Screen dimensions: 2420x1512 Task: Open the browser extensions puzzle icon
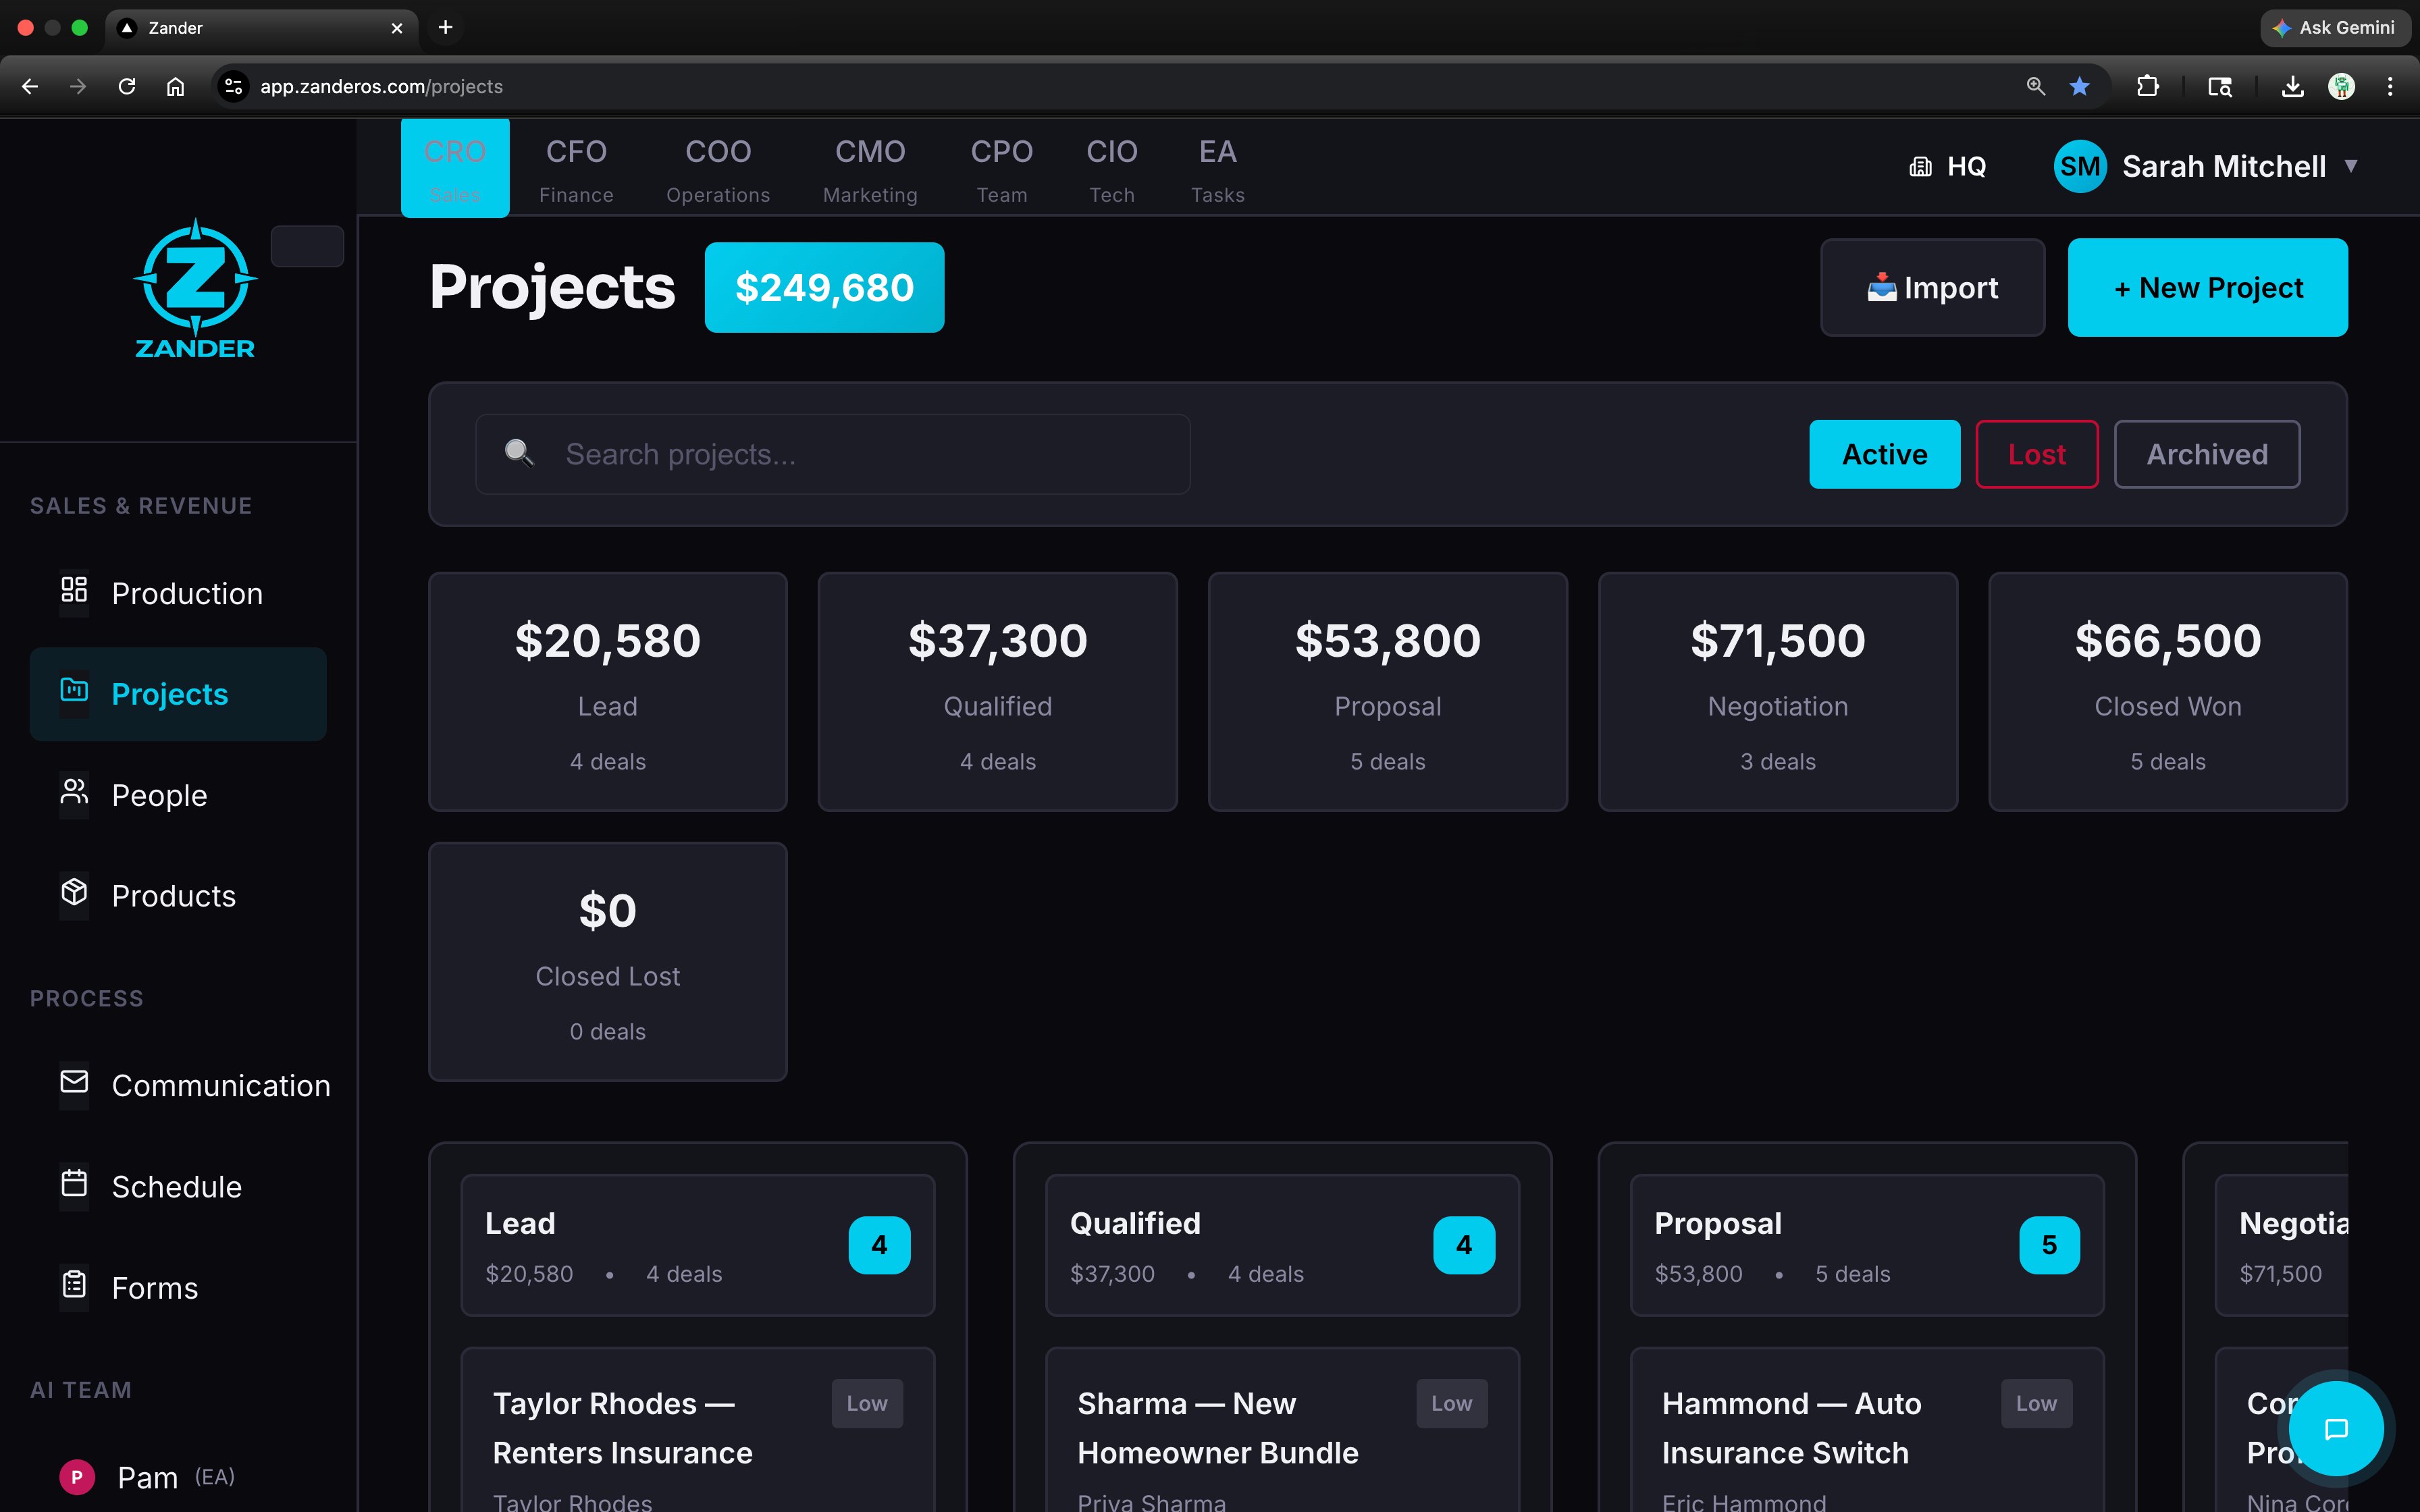2147,86
